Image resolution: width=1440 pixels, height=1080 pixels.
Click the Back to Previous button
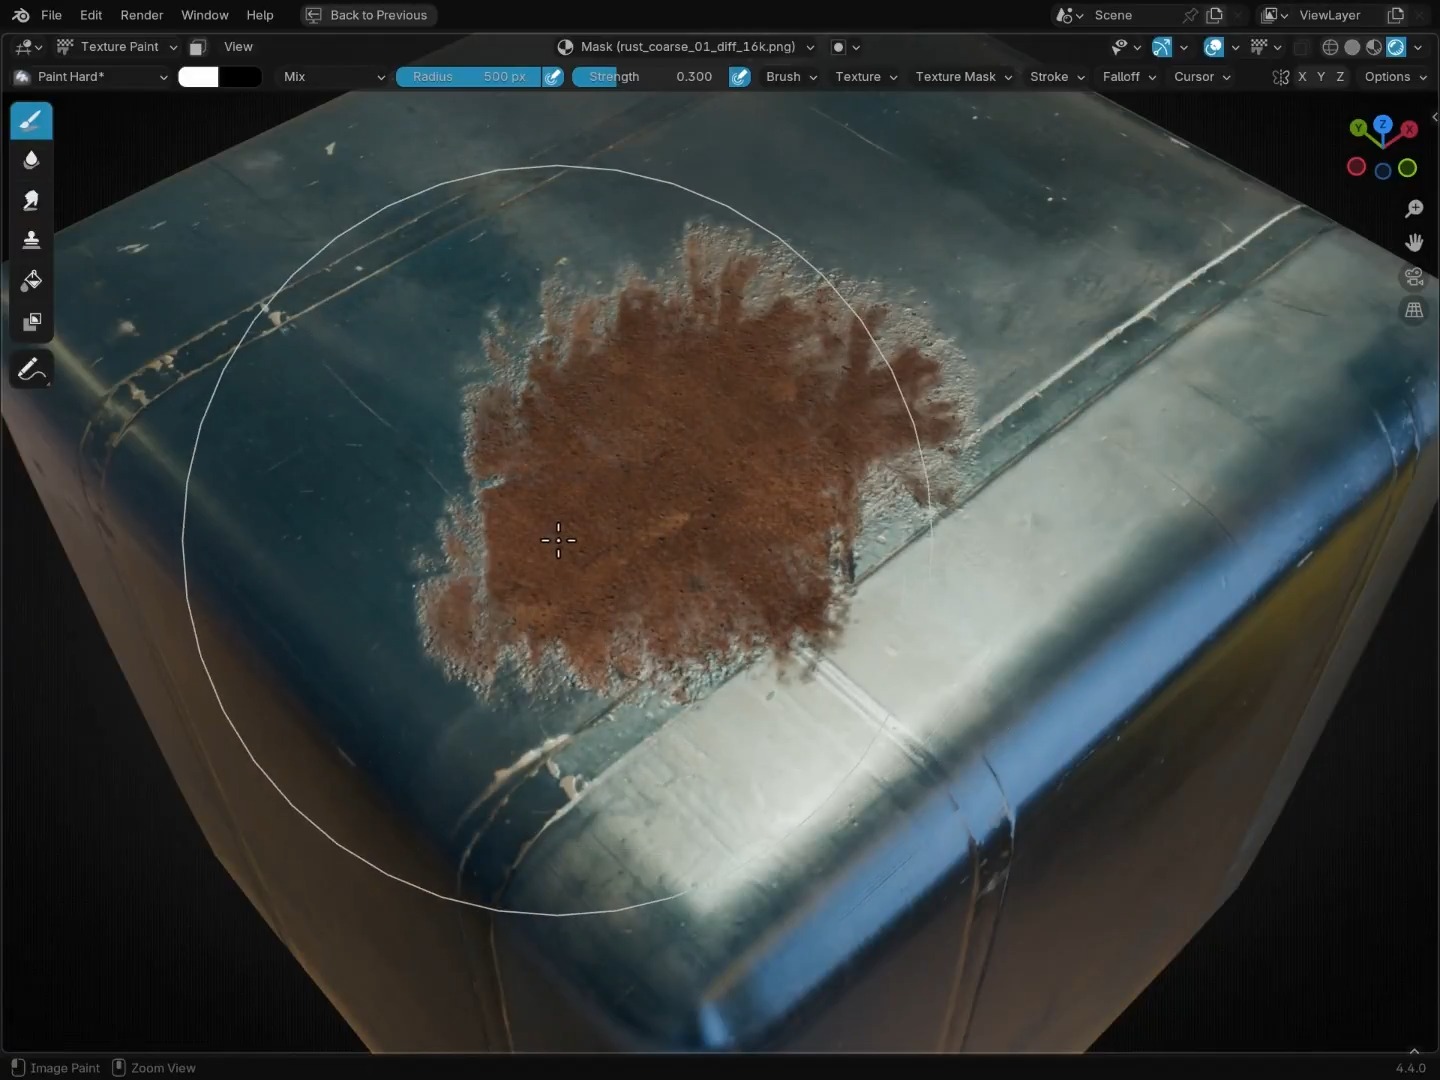coord(368,15)
